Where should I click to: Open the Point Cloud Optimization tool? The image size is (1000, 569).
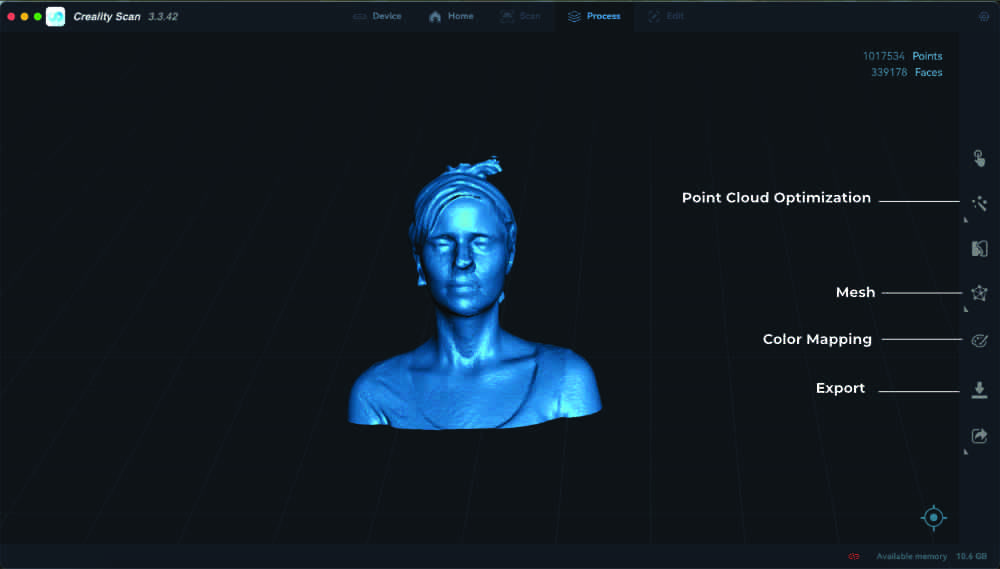click(x=979, y=203)
